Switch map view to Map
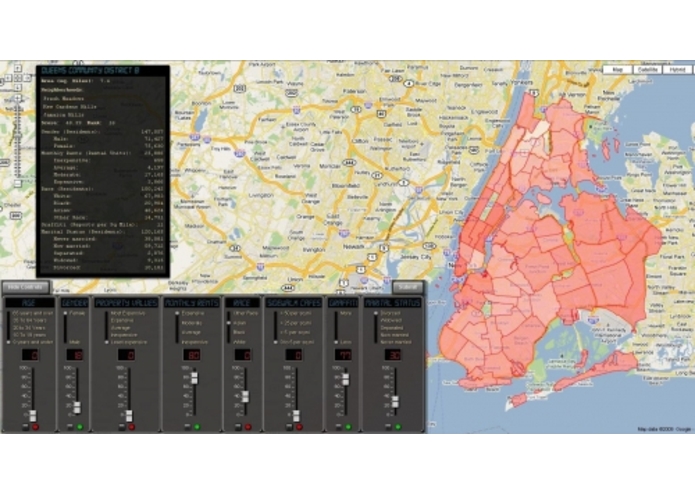Image resolution: width=695 pixels, height=494 pixels. click(x=617, y=70)
